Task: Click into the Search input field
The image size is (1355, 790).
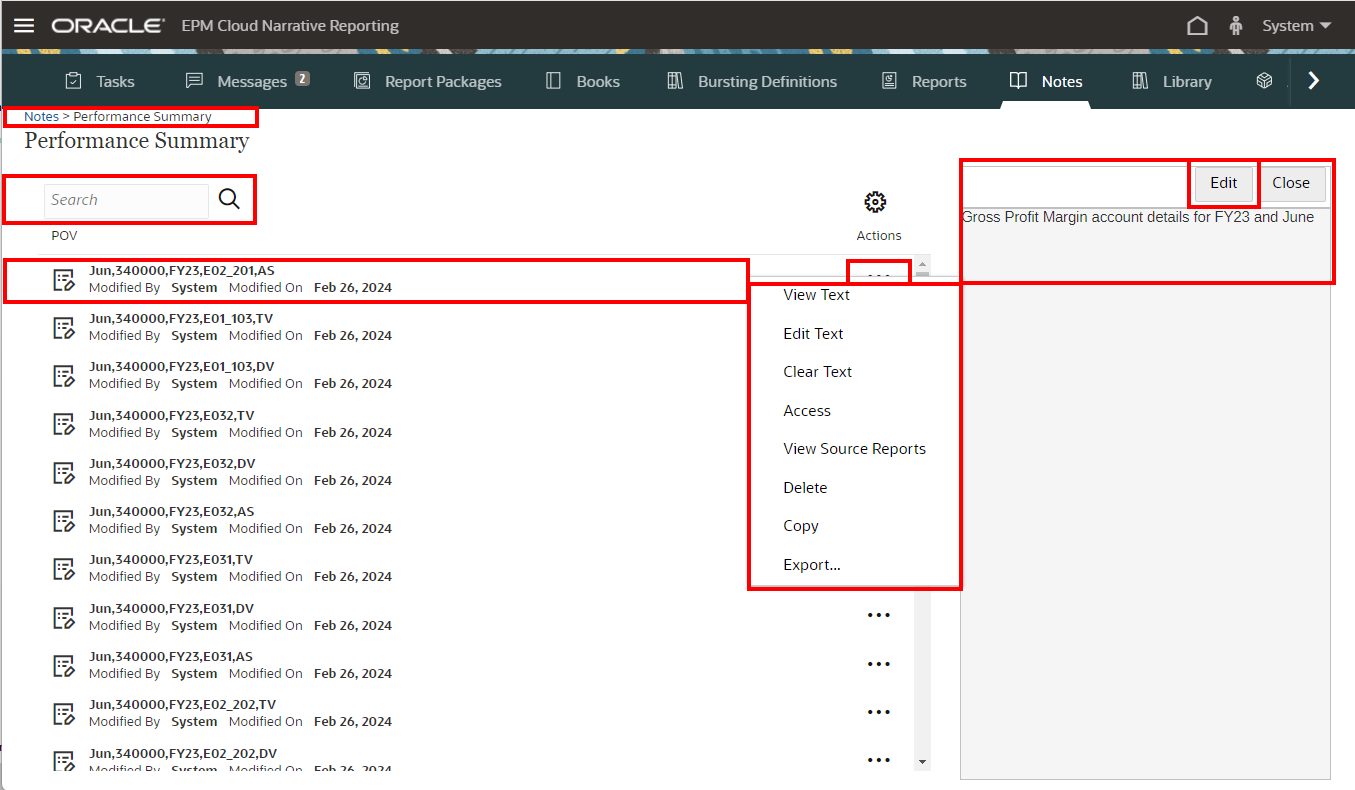Action: (x=126, y=200)
